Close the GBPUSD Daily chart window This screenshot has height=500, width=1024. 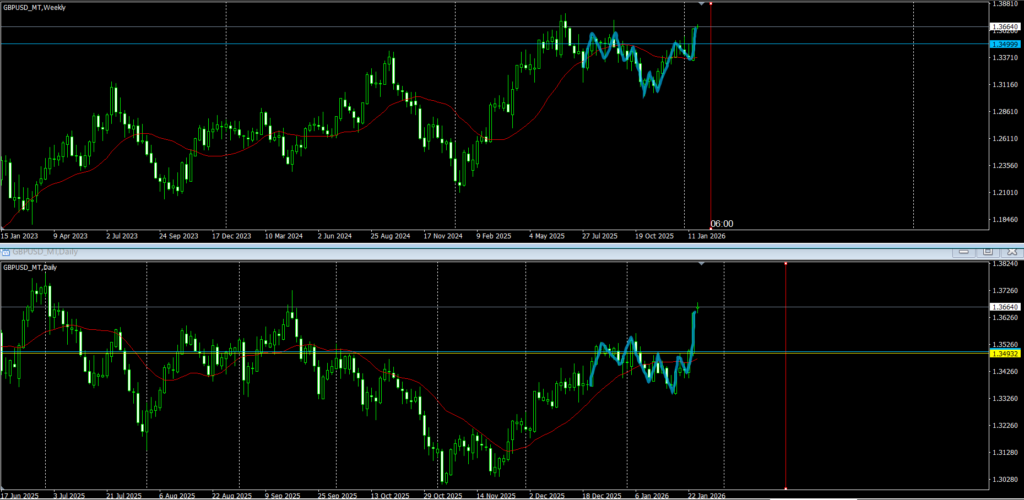(1010, 251)
